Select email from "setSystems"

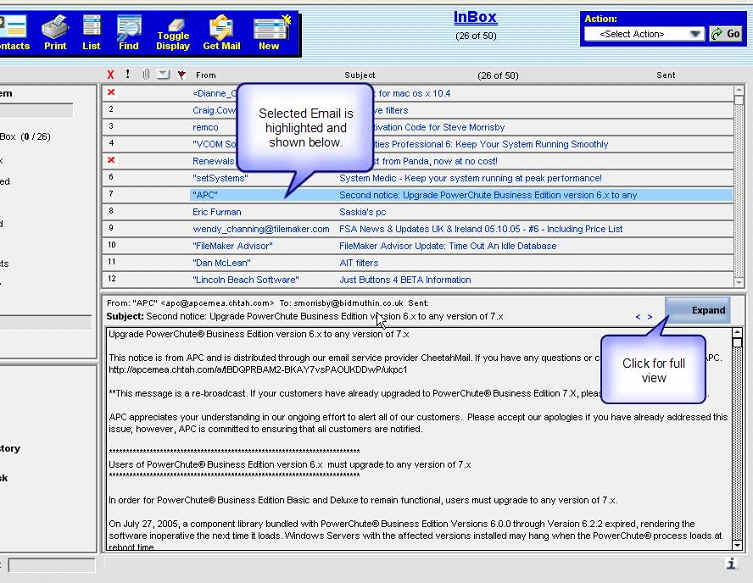pyautogui.click(x=220, y=178)
